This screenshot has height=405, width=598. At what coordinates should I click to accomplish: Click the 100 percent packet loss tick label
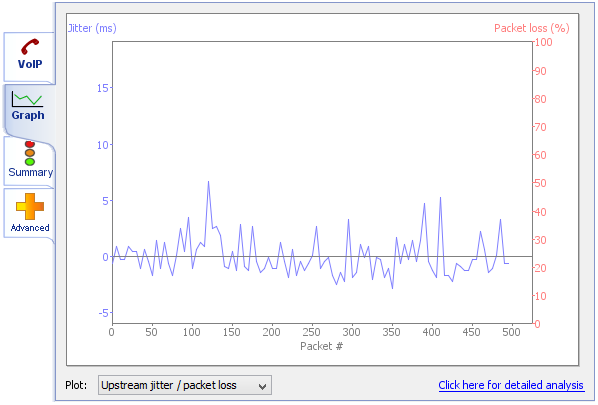pos(543,42)
